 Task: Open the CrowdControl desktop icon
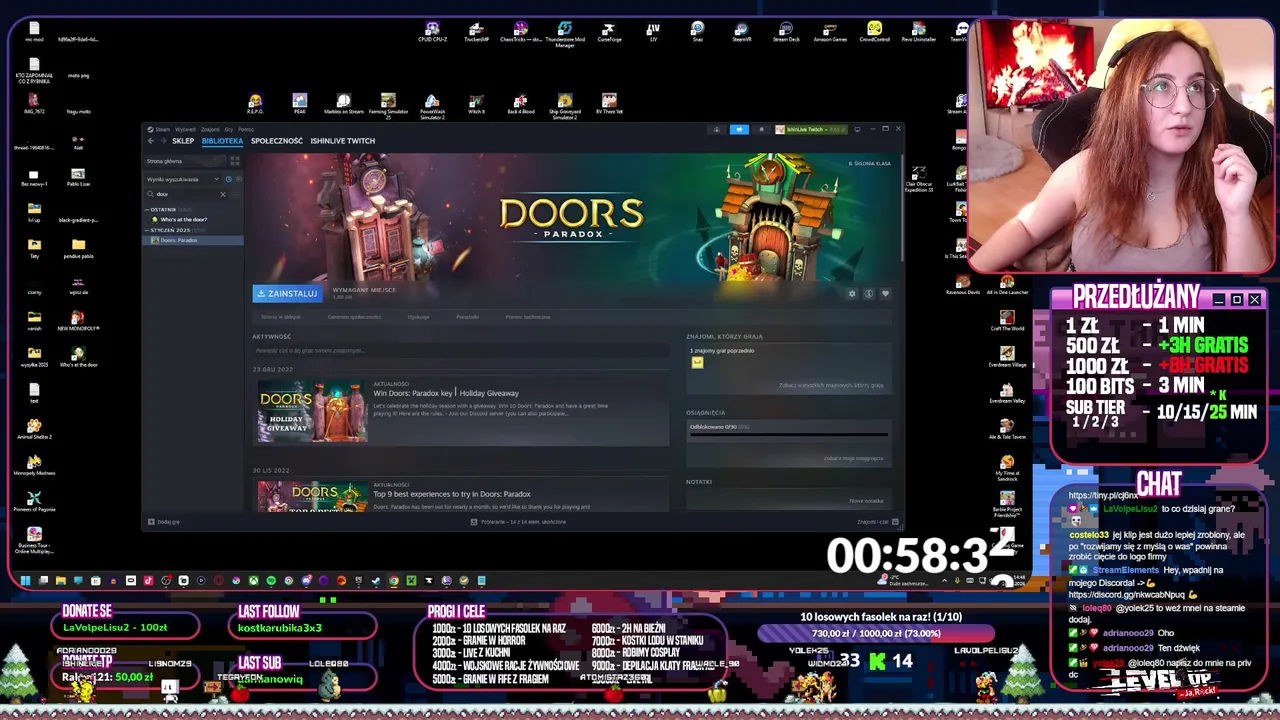(874, 32)
